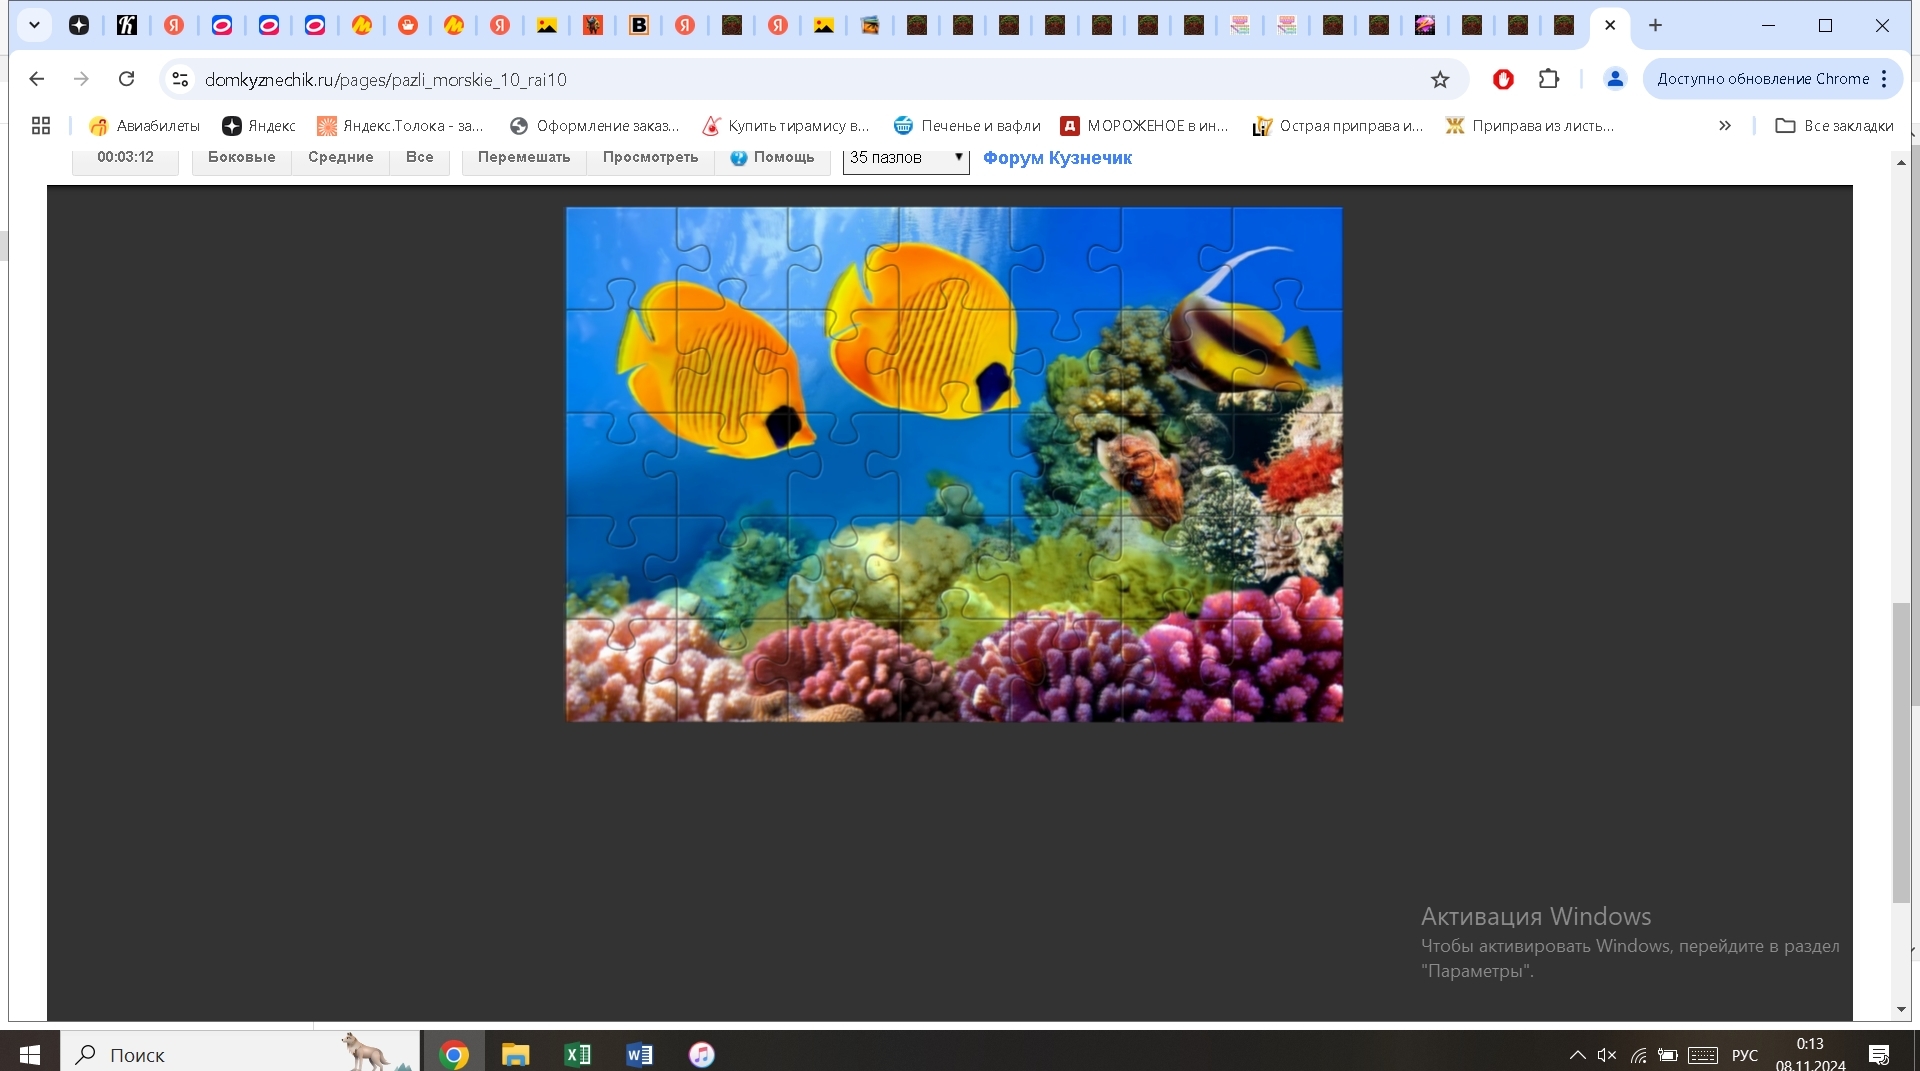The height and width of the screenshot is (1071, 1920).
Task: Shuffle the puzzle with Перемешать
Action: tap(524, 157)
